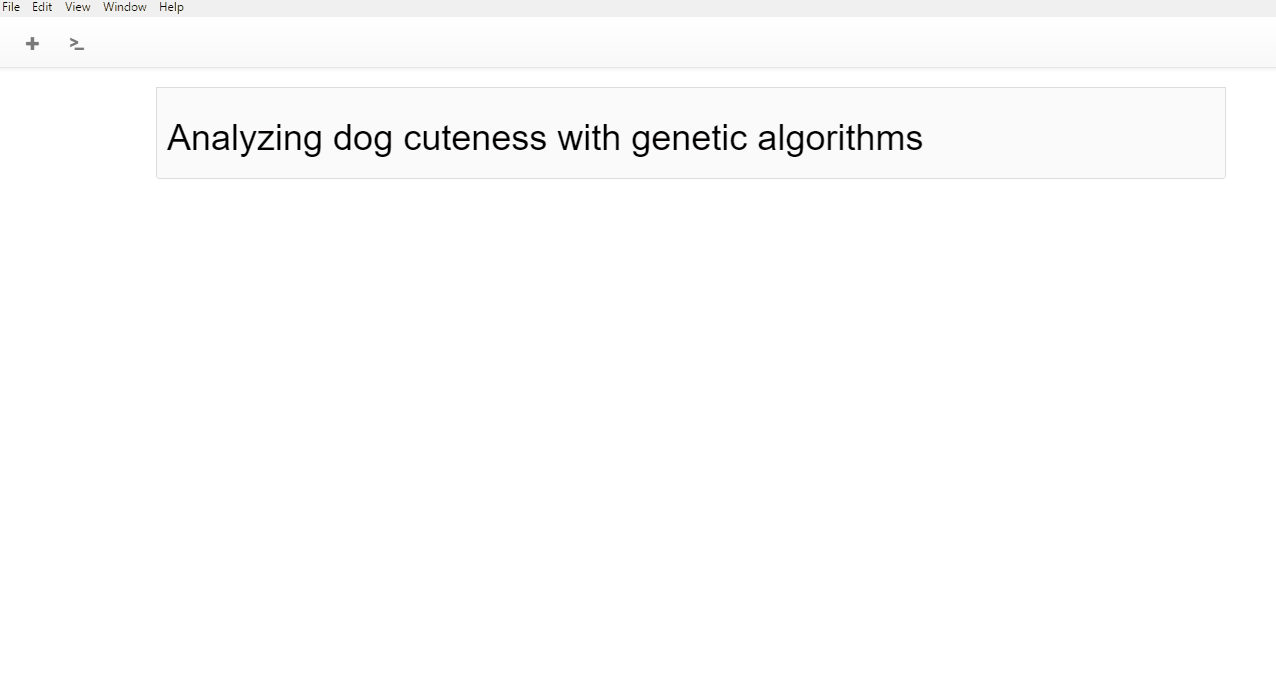Image resolution: width=1276 pixels, height=678 pixels.
Task: Click the left gutter beside the heading cell
Action: coord(78,133)
